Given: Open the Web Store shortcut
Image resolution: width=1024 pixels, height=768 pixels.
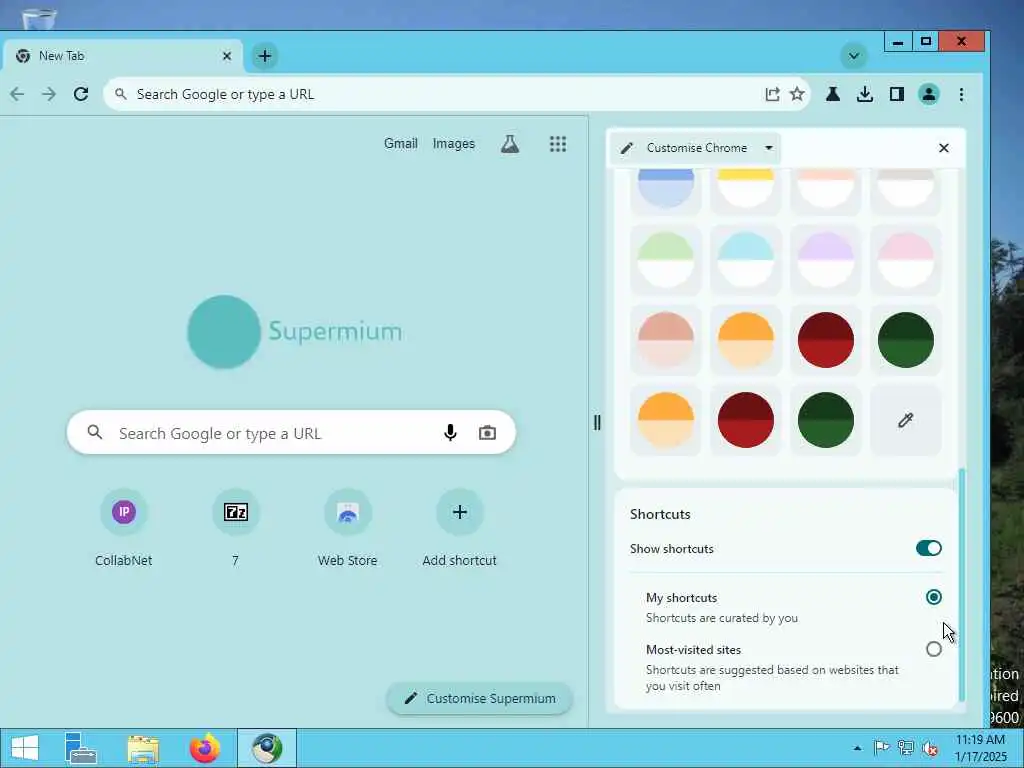Looking at the screenshot, I should [x=347, y=528].
